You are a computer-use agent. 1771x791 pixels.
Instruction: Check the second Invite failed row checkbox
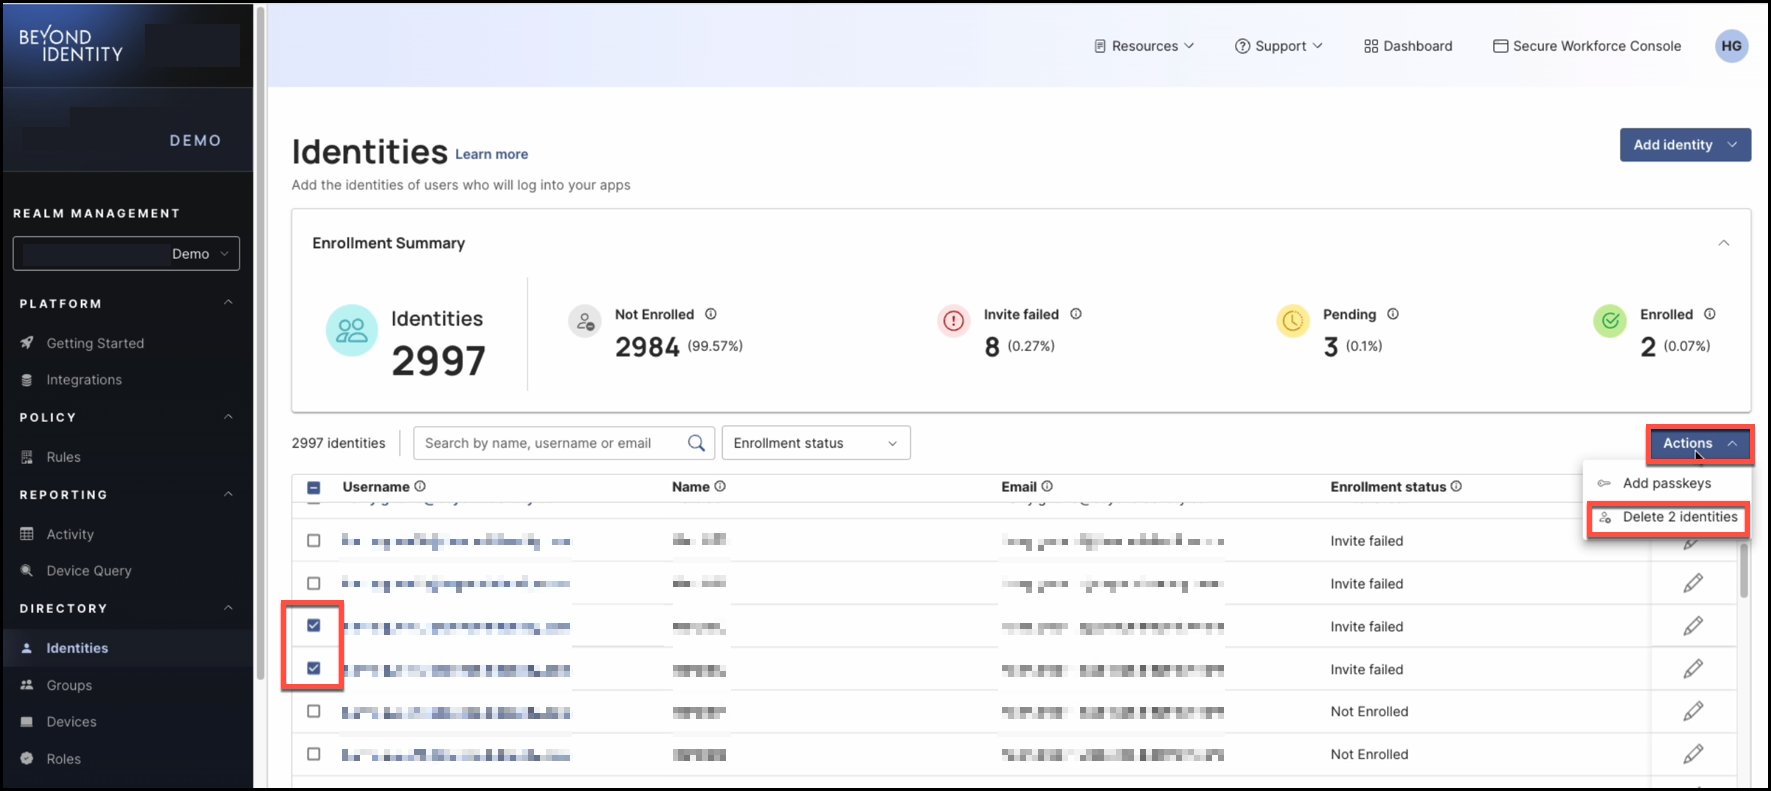(x=314, y=583)
